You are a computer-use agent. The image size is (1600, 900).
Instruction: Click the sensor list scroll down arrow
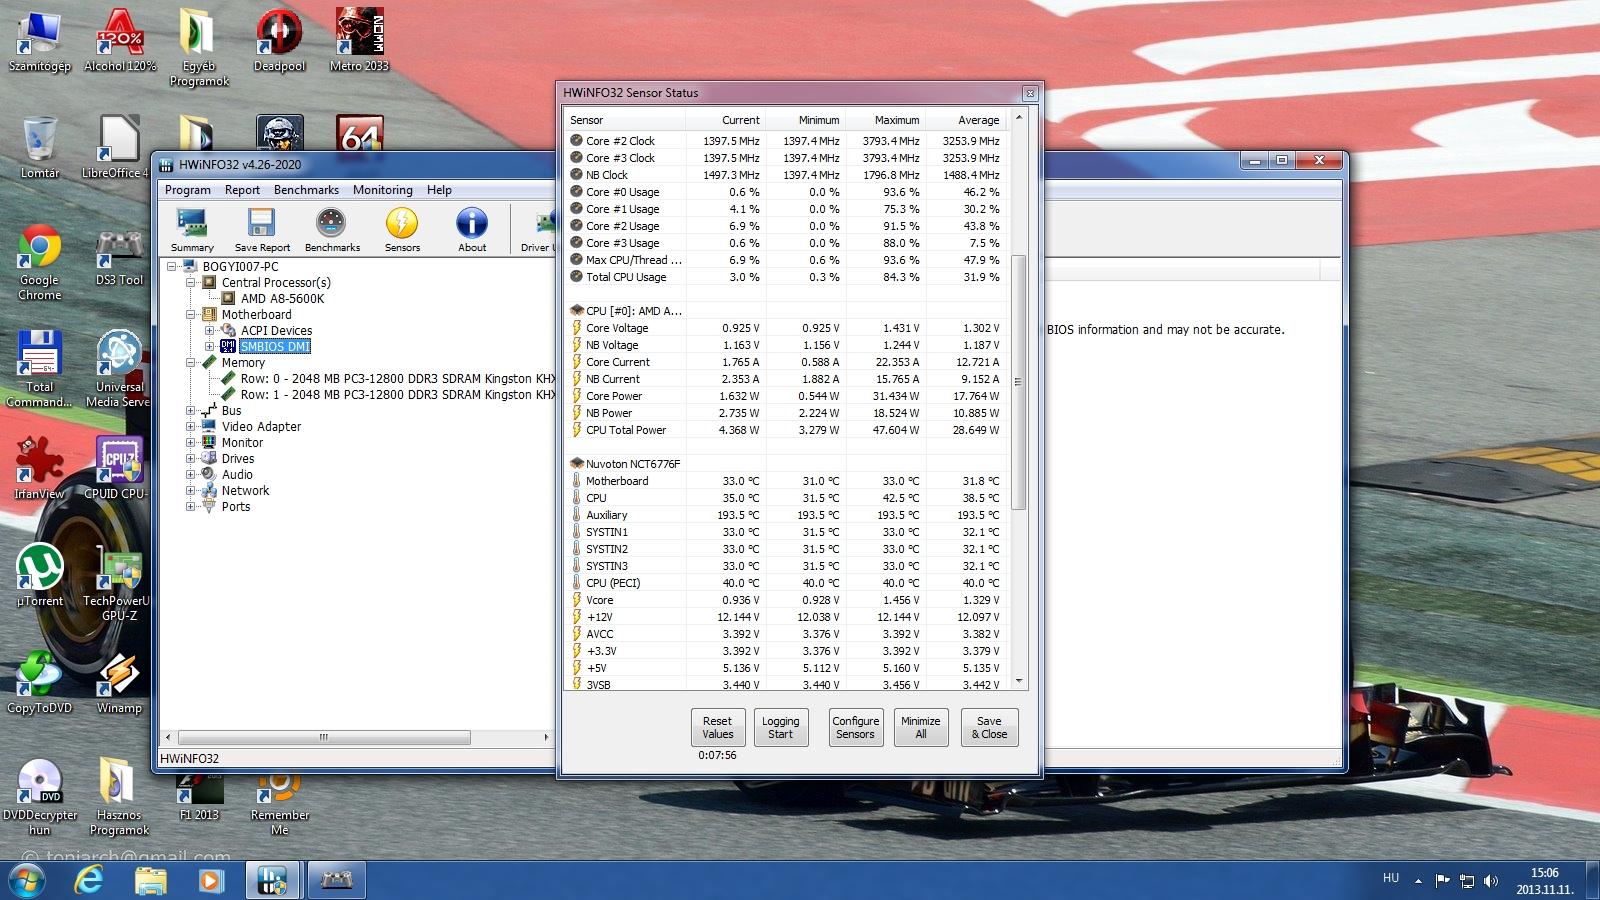coord(1019,681)
